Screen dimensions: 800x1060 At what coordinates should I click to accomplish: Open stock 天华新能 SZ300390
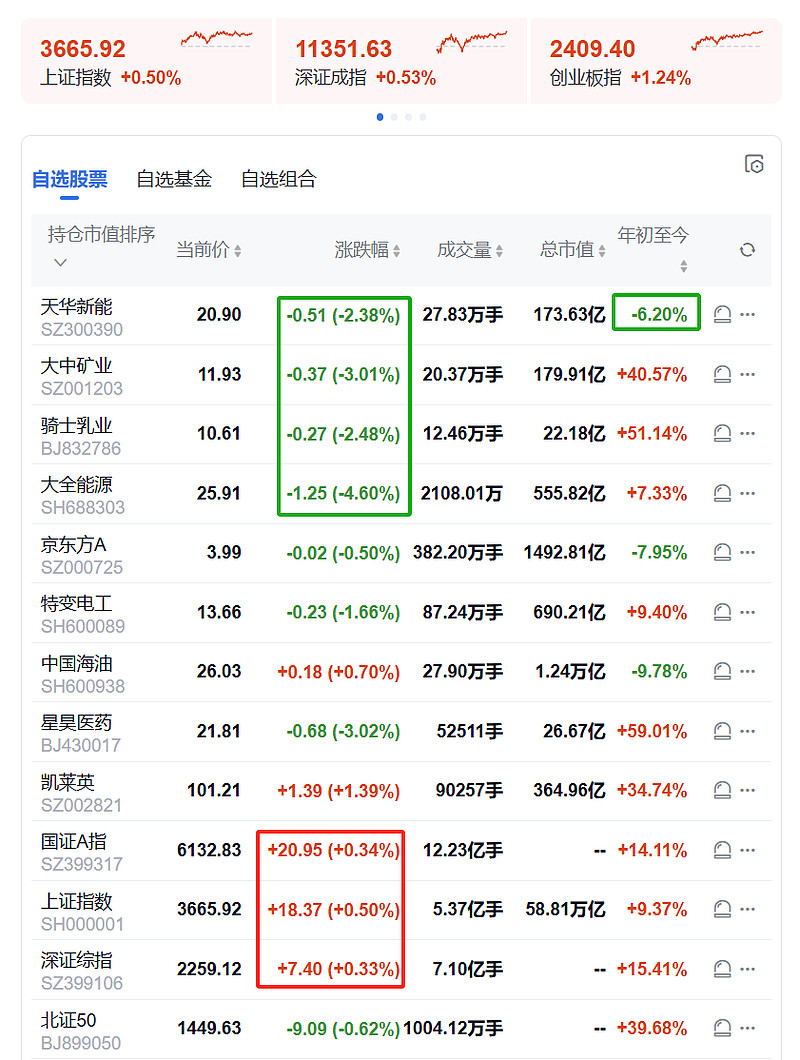pyautogui.click(x=82, y=317)
